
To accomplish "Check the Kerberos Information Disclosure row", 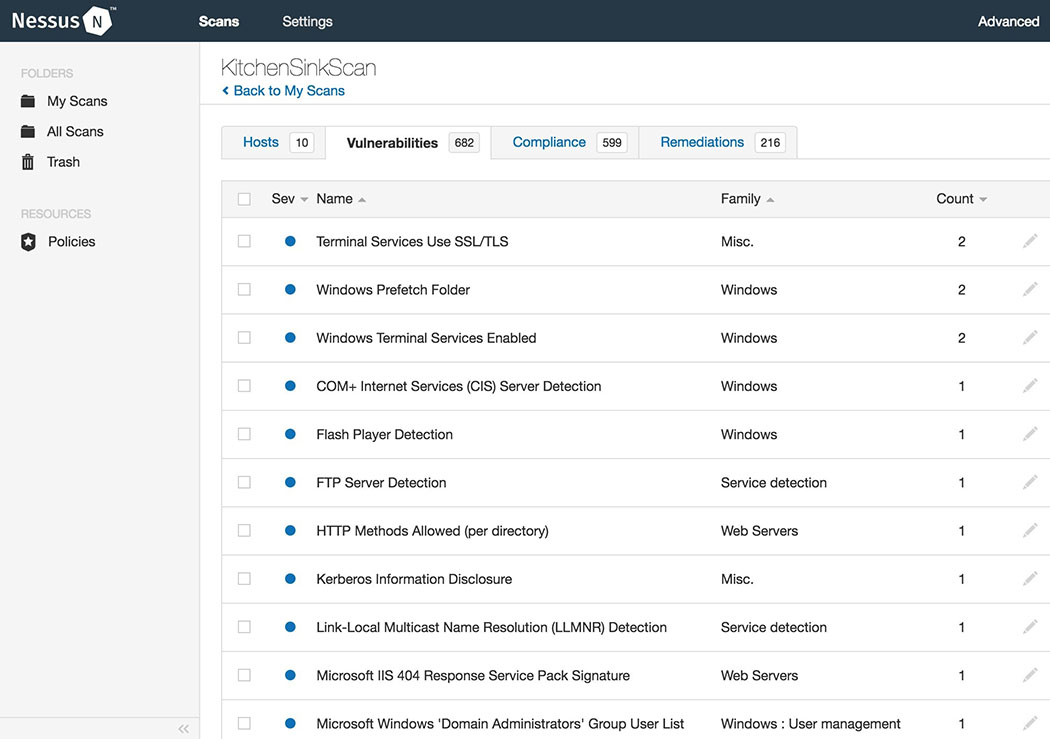I will click(244, 578).
